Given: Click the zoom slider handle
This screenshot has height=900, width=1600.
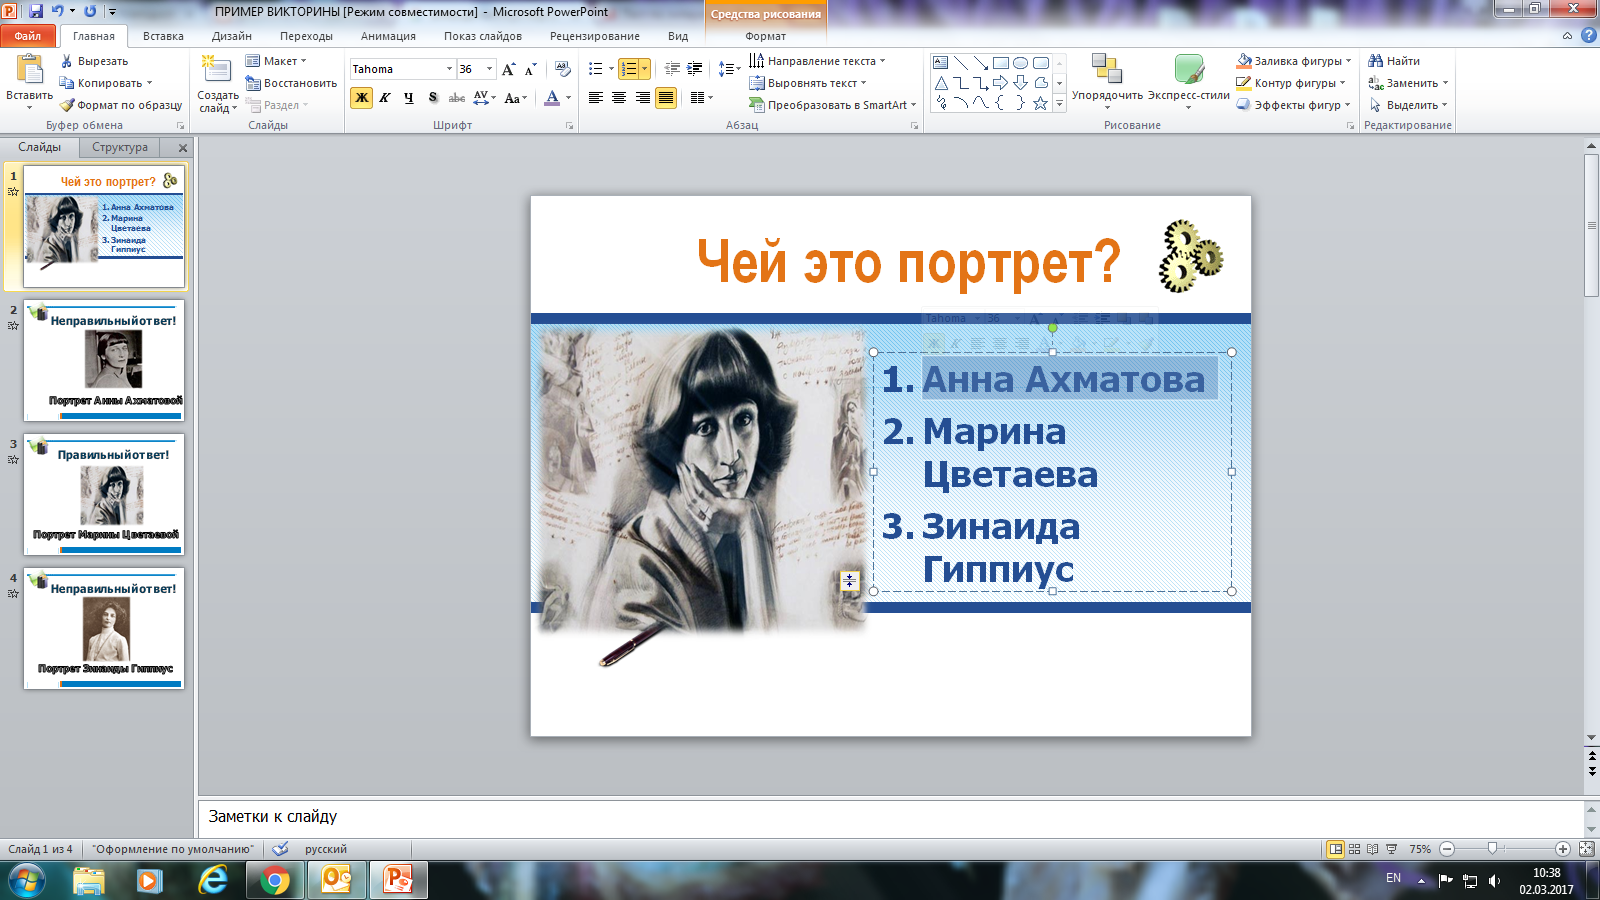Looking at the screenshot, I should coord(1492,849).
